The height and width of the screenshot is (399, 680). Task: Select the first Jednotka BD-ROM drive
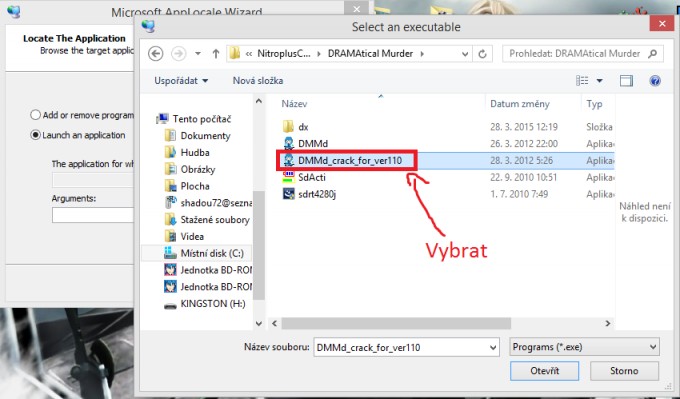216,270
